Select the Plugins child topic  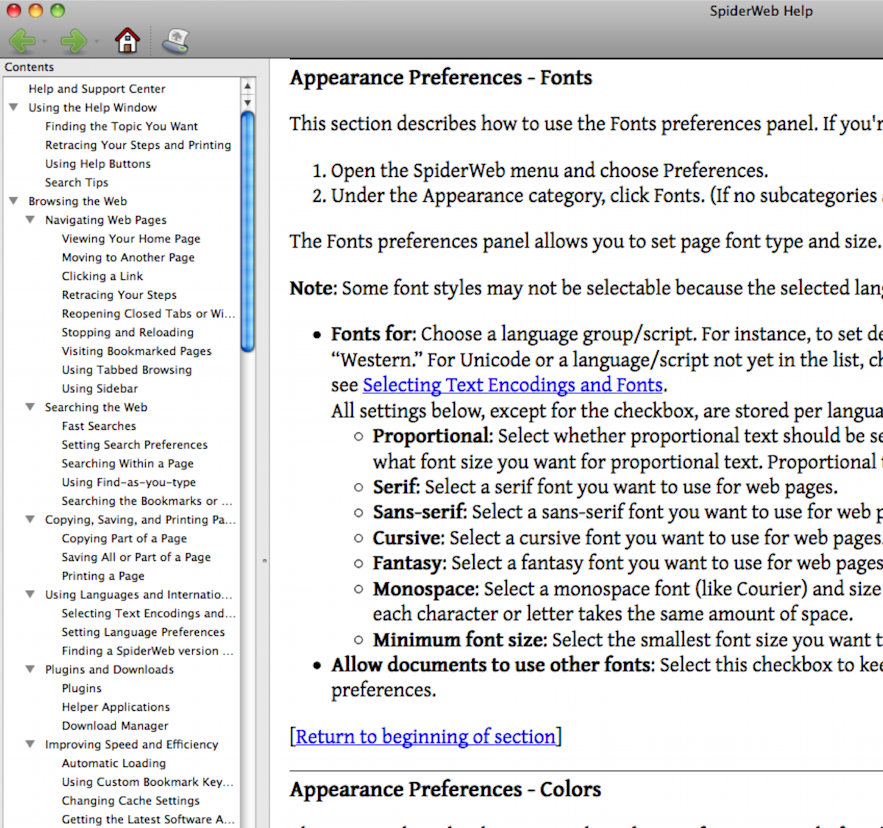(82, 688)
